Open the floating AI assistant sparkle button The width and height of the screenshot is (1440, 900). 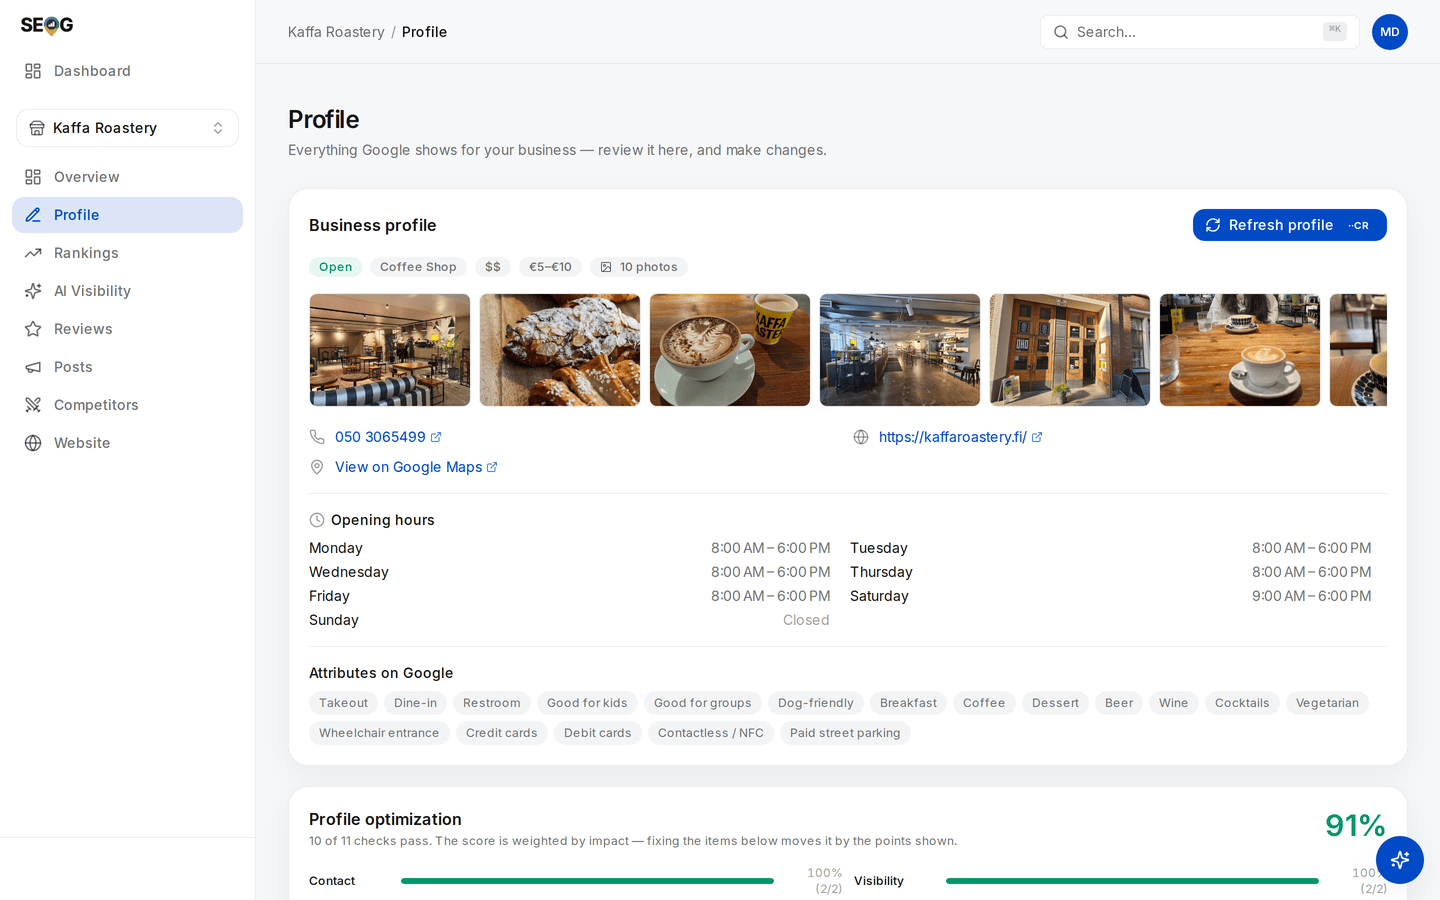click(1400, 860)
